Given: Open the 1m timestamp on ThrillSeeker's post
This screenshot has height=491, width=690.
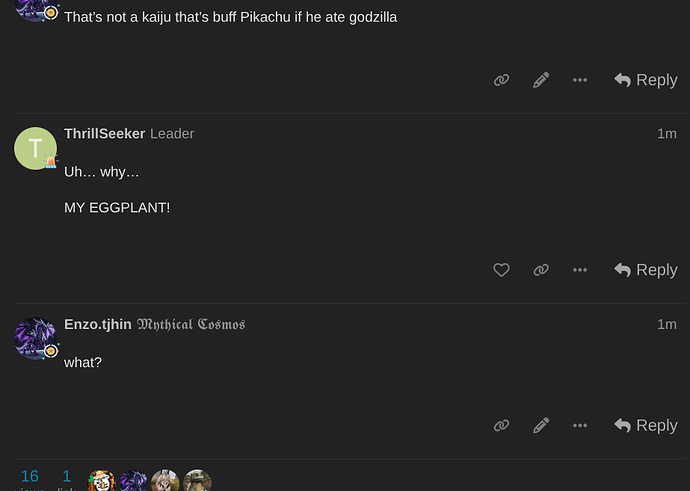Looking at the screenshot, I should 667,134.
